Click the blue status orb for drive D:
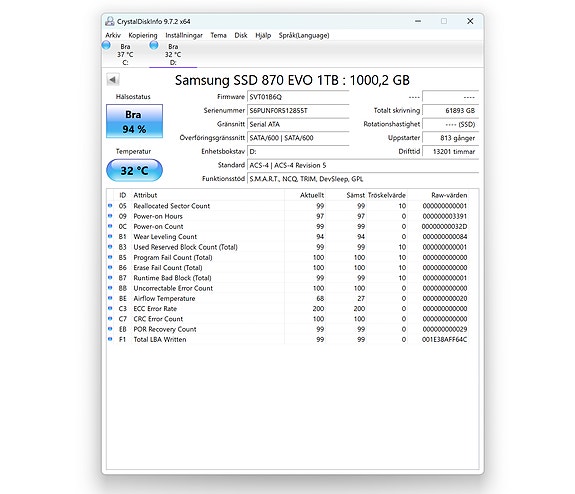 point(154,45)
